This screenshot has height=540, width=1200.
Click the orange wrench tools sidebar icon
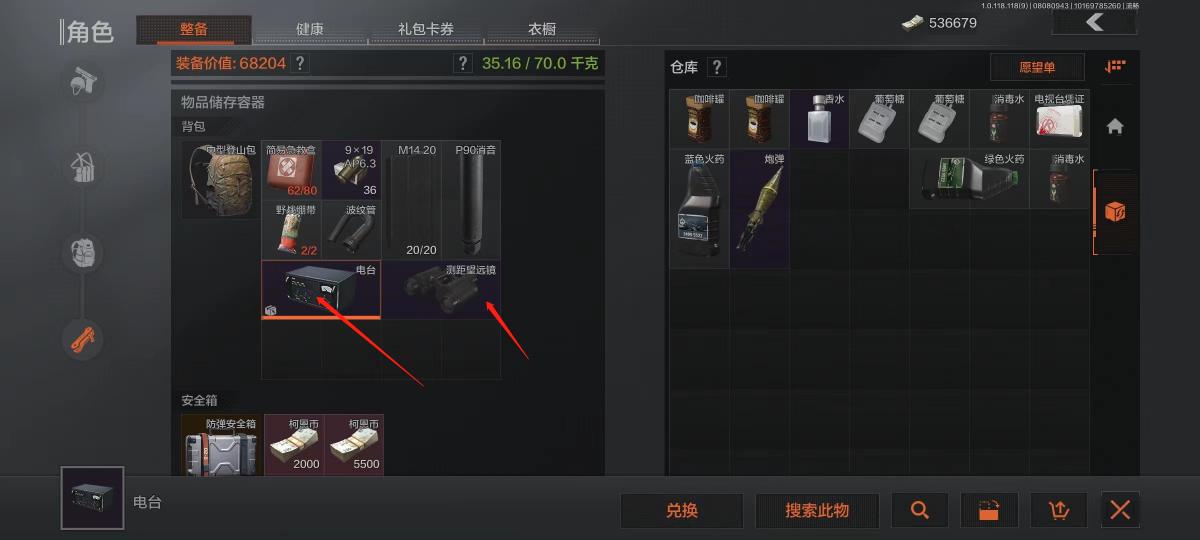point(83,340)
